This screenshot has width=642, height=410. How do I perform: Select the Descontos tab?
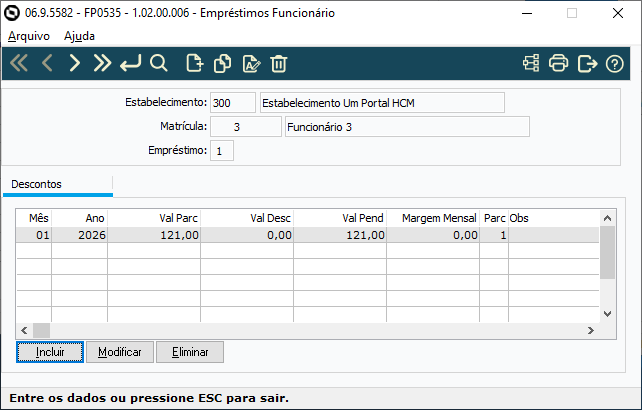click(58, 185)
